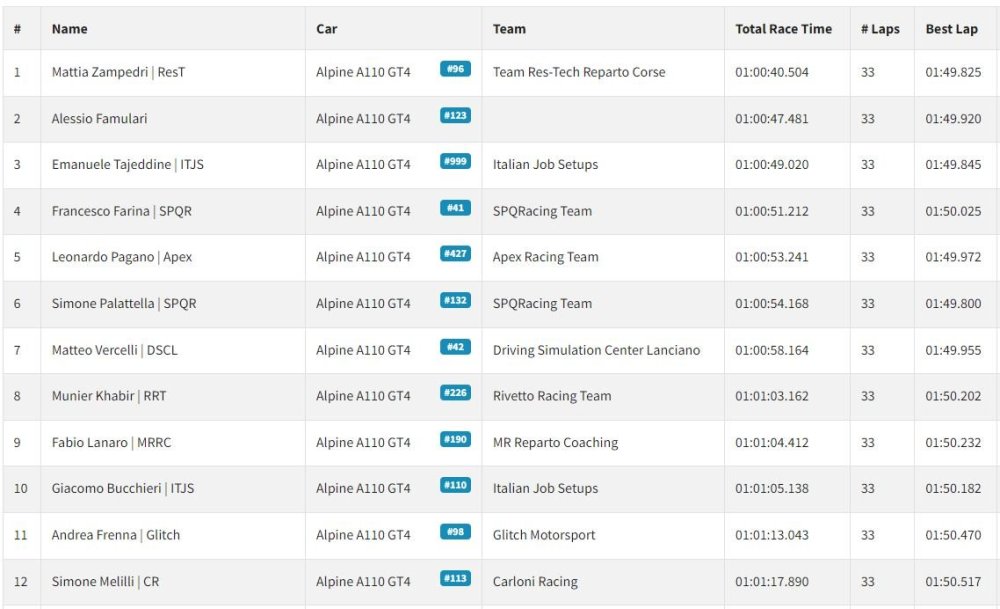Click the #41 car number badge
The width and height of the screenshot is (1000, 609).
pos(455,208)
